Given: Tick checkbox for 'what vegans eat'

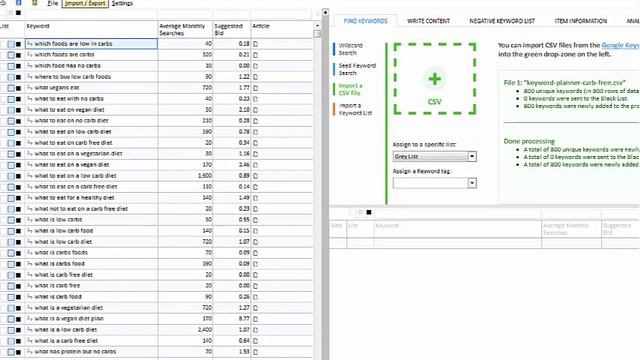Looking at the screenshot, I should (x=11, y=88).
